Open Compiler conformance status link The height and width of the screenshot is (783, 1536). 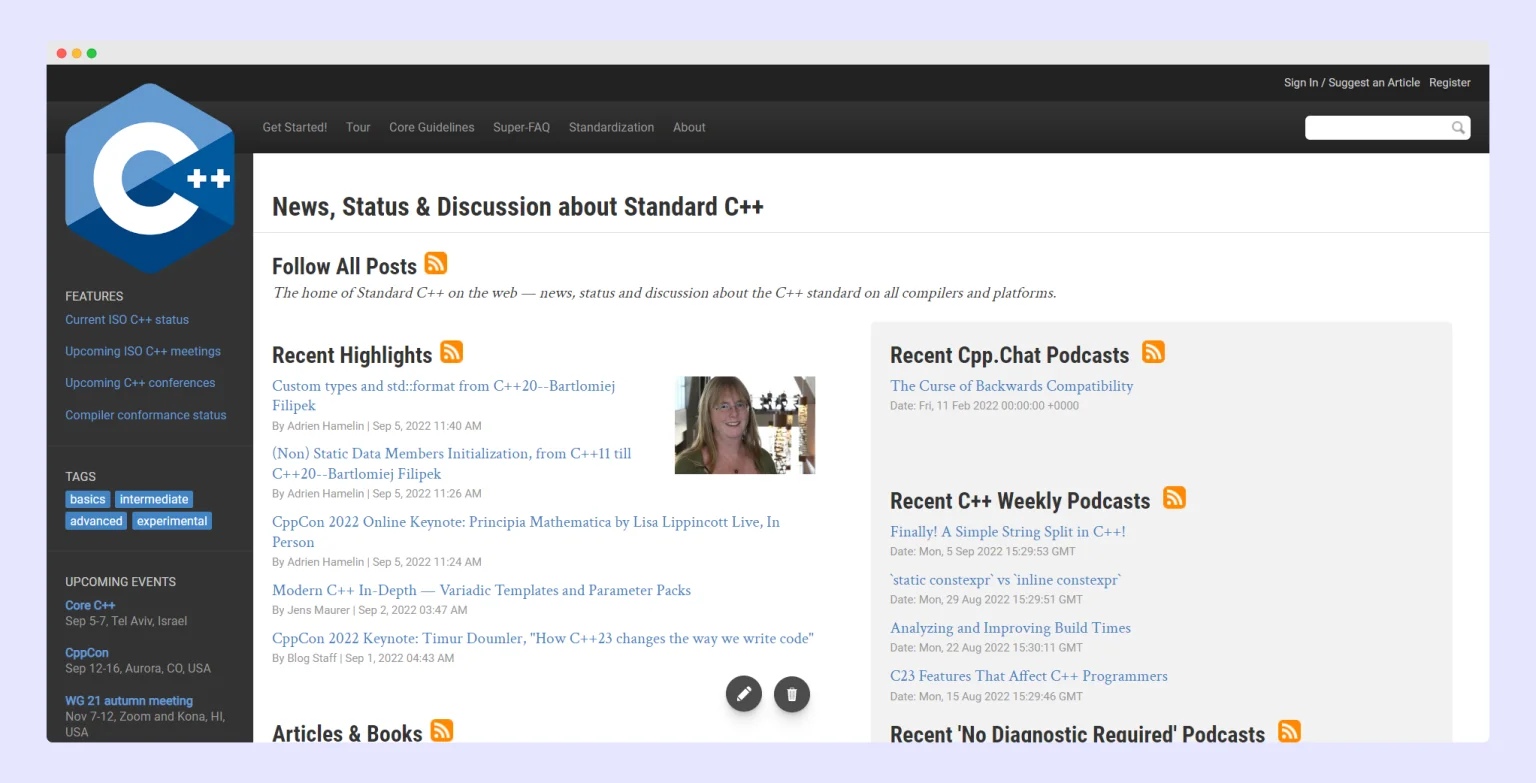[146, 415]
